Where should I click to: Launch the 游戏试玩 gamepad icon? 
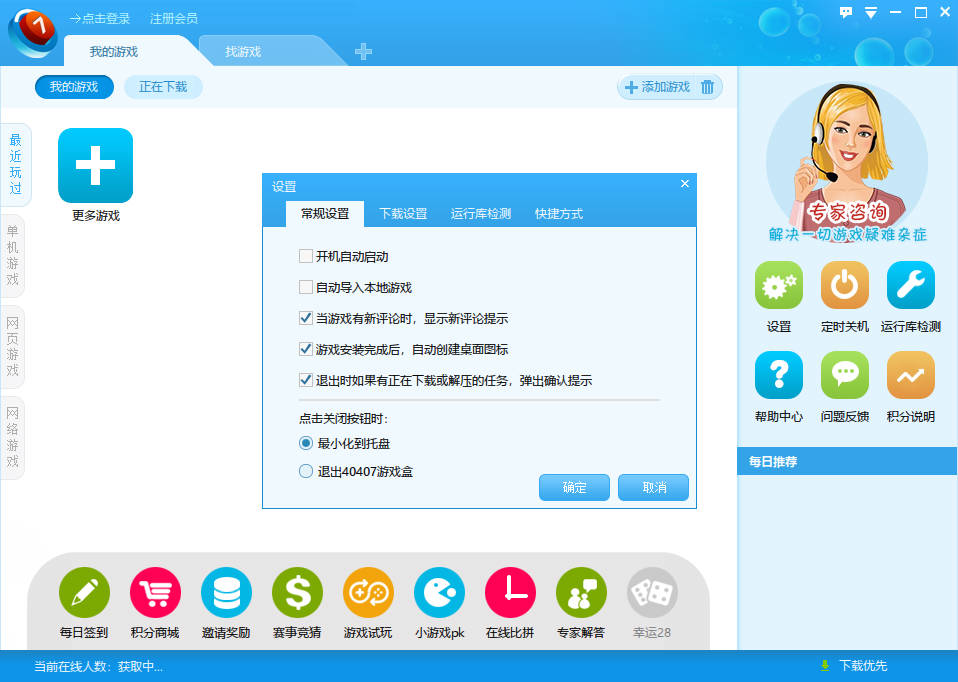[x=368, y=592]
